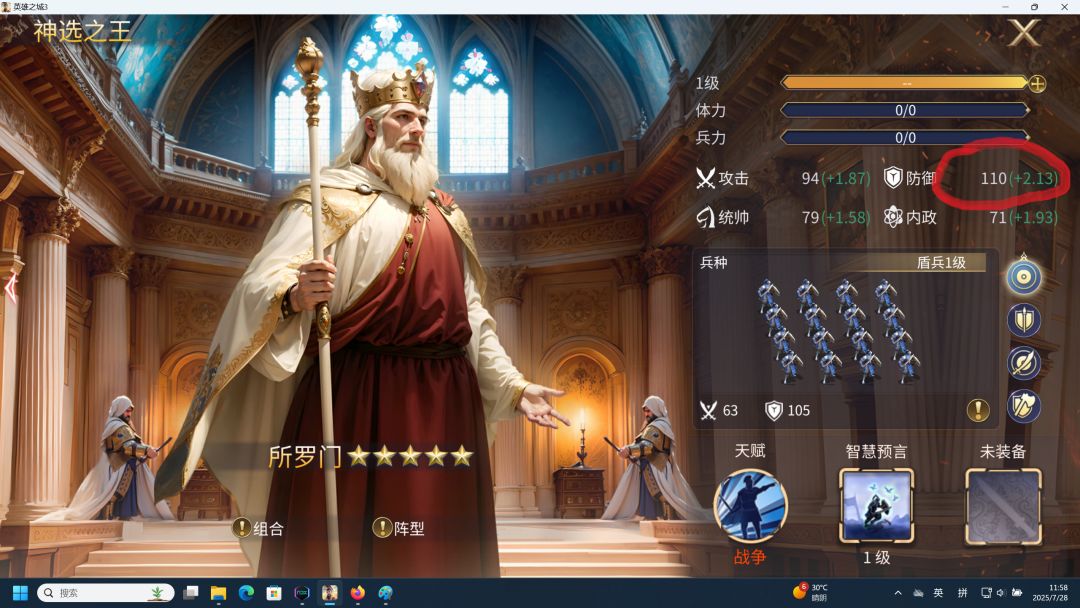
Task: Open volume control in system tray
Action: pos(1001,593)
